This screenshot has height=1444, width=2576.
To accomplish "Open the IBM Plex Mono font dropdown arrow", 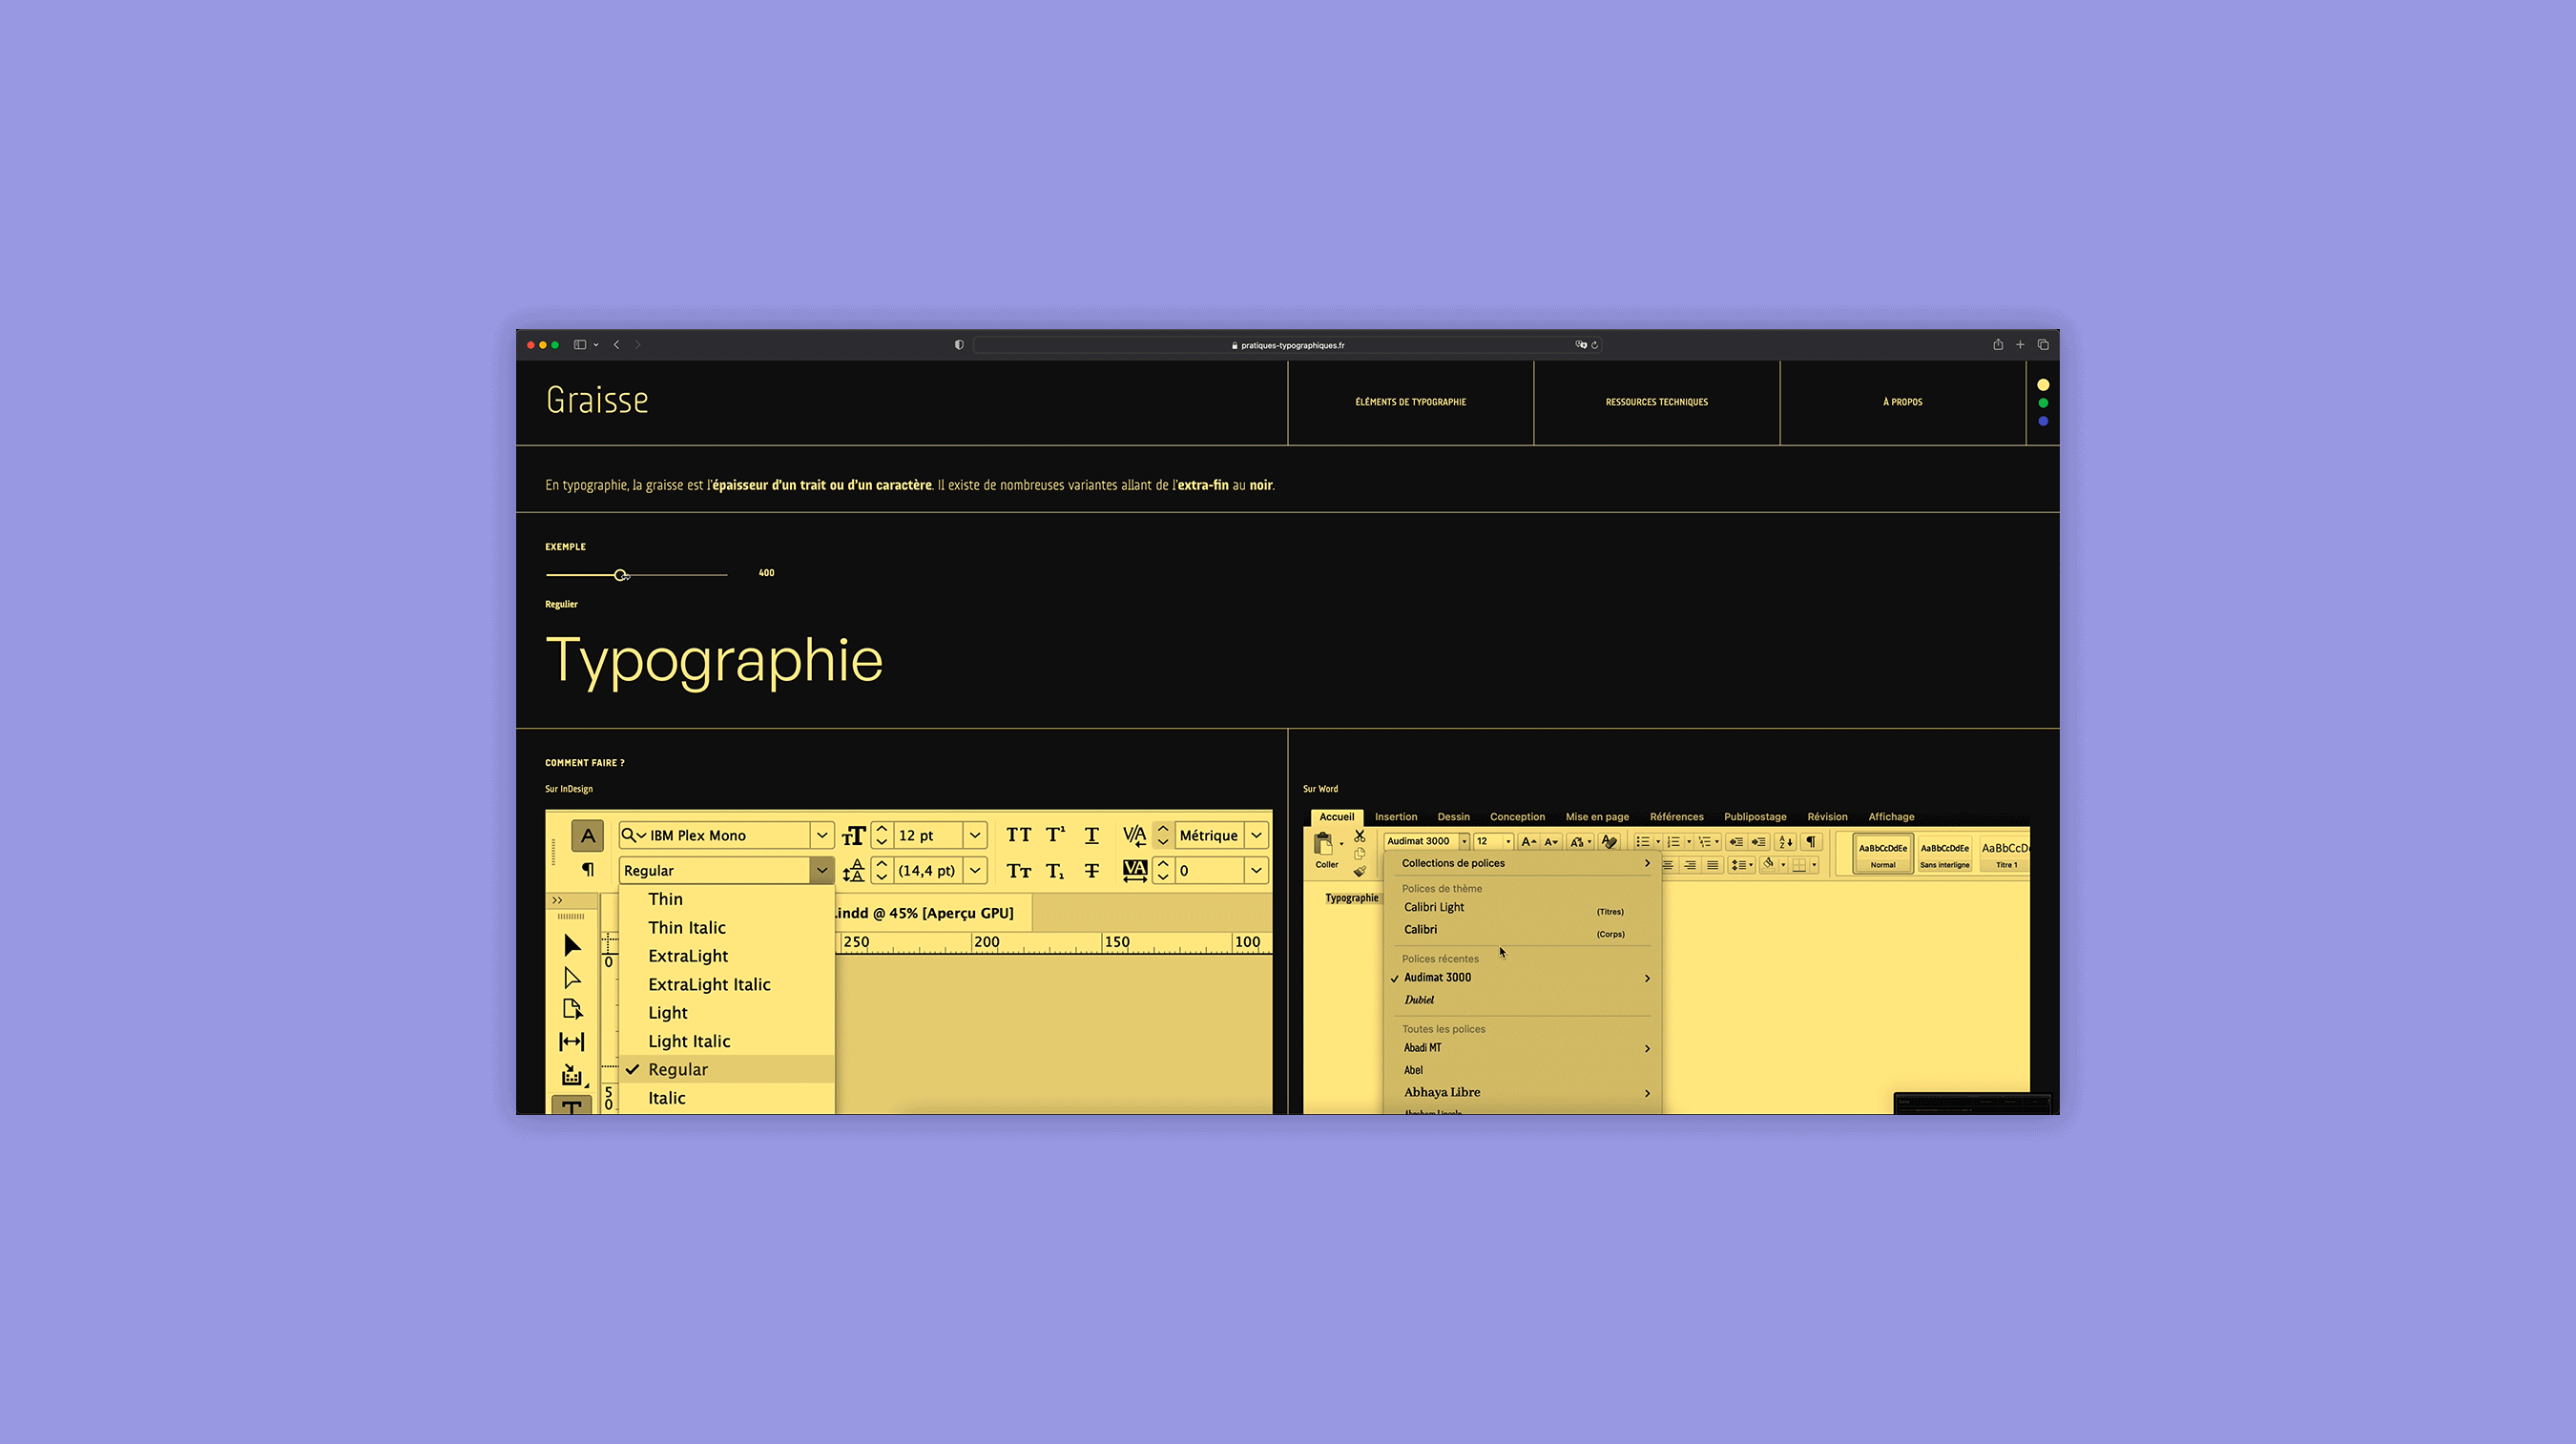I will [822, 835].
